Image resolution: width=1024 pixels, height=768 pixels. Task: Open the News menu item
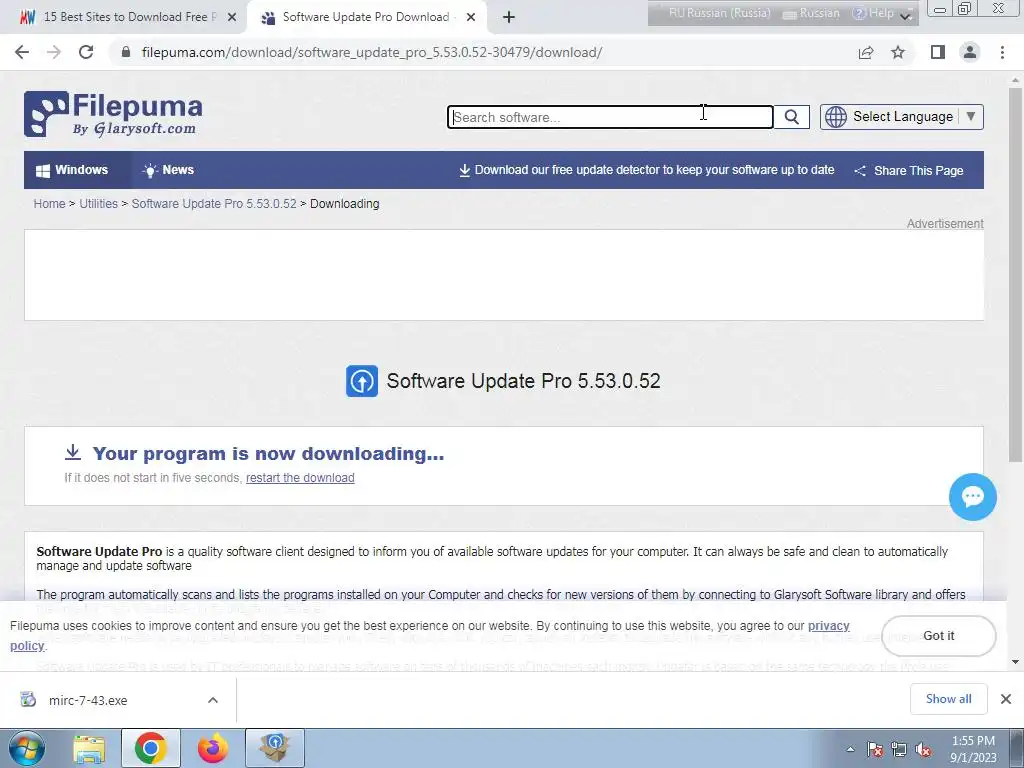168,170
